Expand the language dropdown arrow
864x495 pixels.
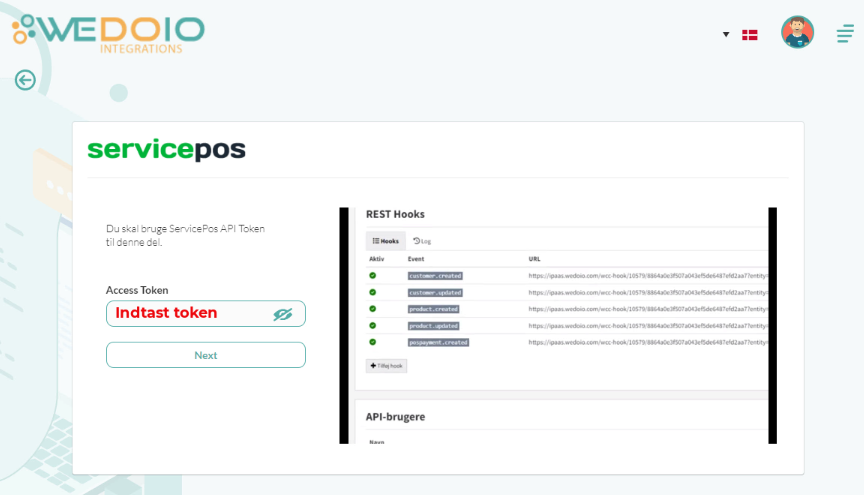click(x=726, y=35)
